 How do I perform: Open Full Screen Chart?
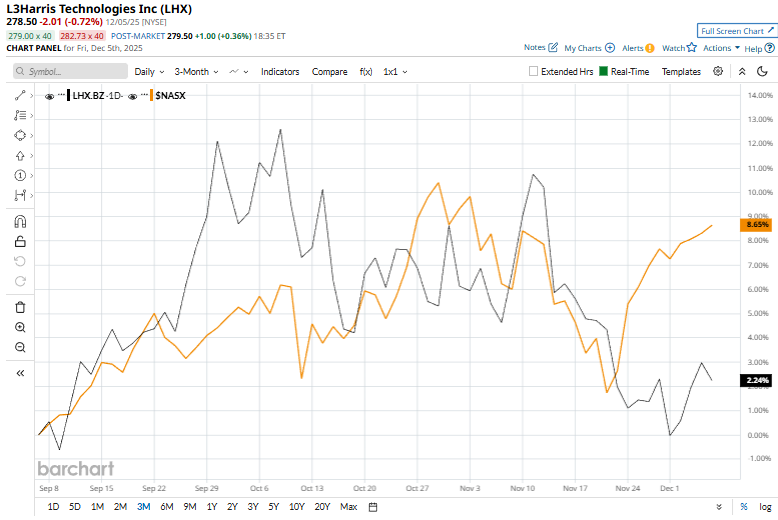[737, 31]
